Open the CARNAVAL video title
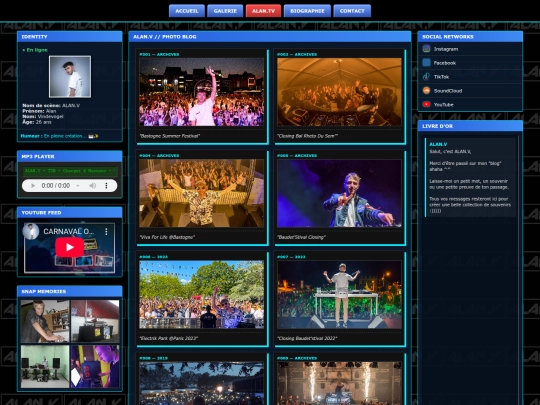Viewport: 540px width, 405px height. coord(68,231)
